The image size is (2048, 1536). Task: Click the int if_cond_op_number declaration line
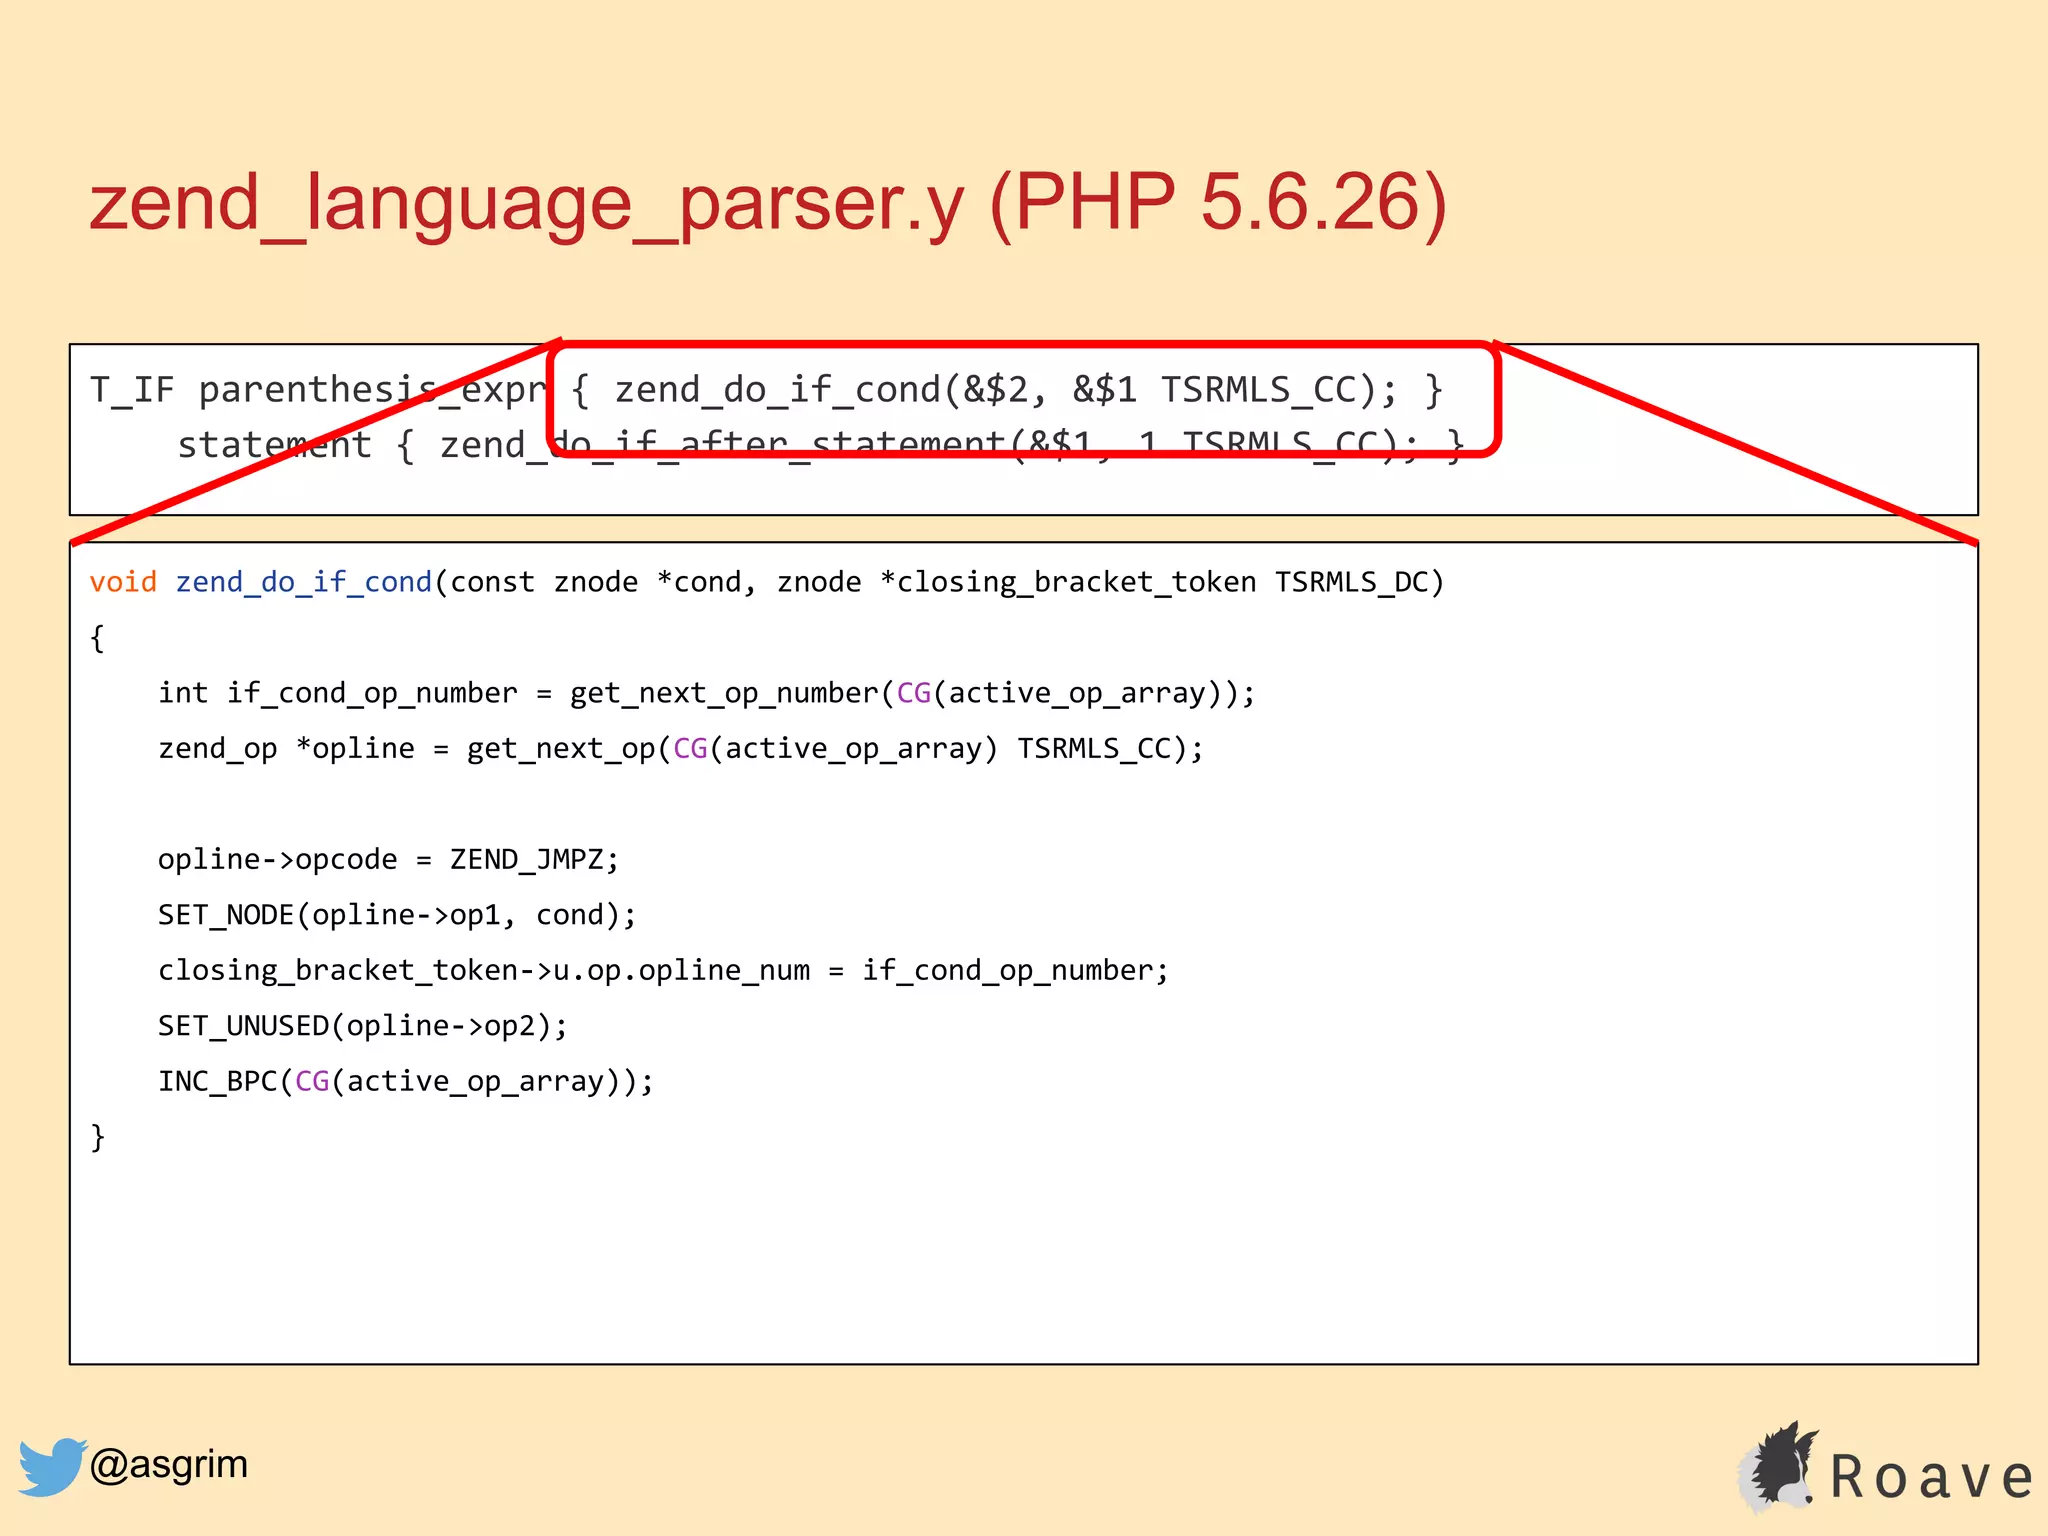(x=706, y=693)
